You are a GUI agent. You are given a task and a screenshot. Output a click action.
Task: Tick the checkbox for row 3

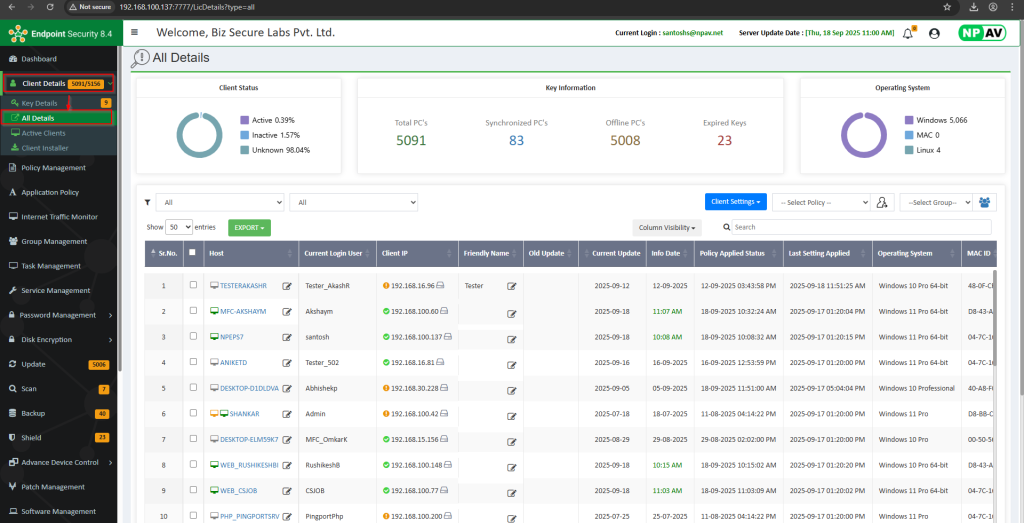[193, 337]
